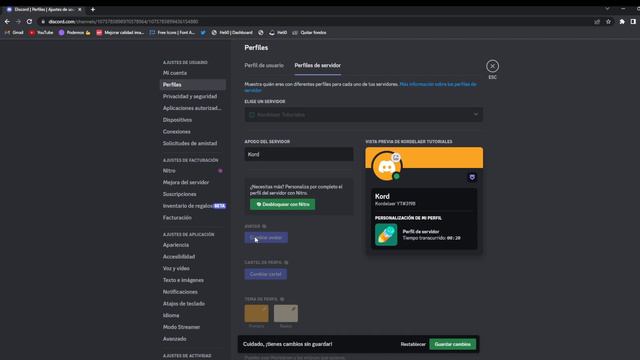The image size is (640, 360).
Task: Open Inventario de regalos settings
Action: (193, 206)
